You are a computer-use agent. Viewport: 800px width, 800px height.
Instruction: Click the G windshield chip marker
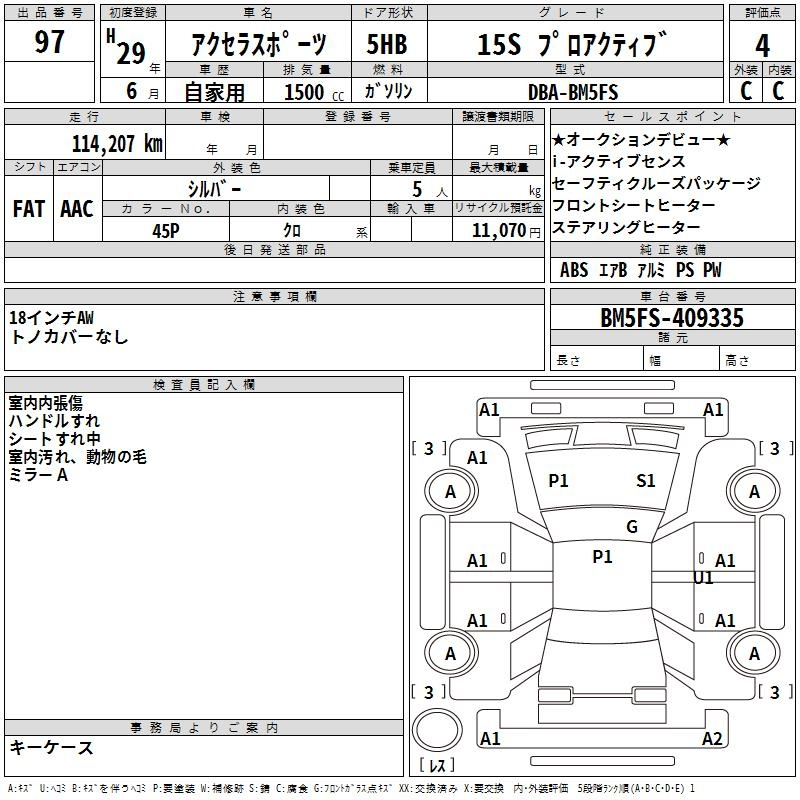(631, 527)
